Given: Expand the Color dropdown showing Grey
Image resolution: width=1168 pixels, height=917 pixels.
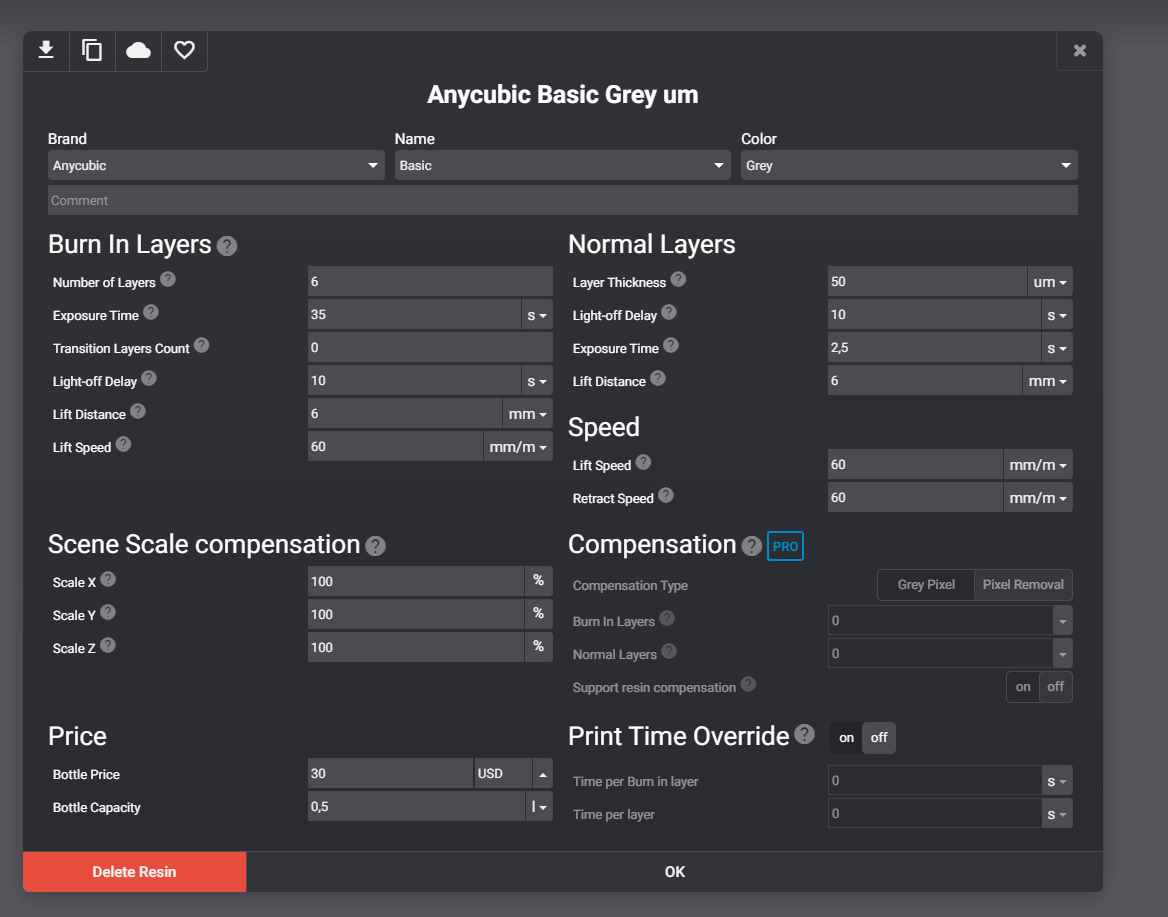Looking at the screenshot, I should [x=908, y=165].
